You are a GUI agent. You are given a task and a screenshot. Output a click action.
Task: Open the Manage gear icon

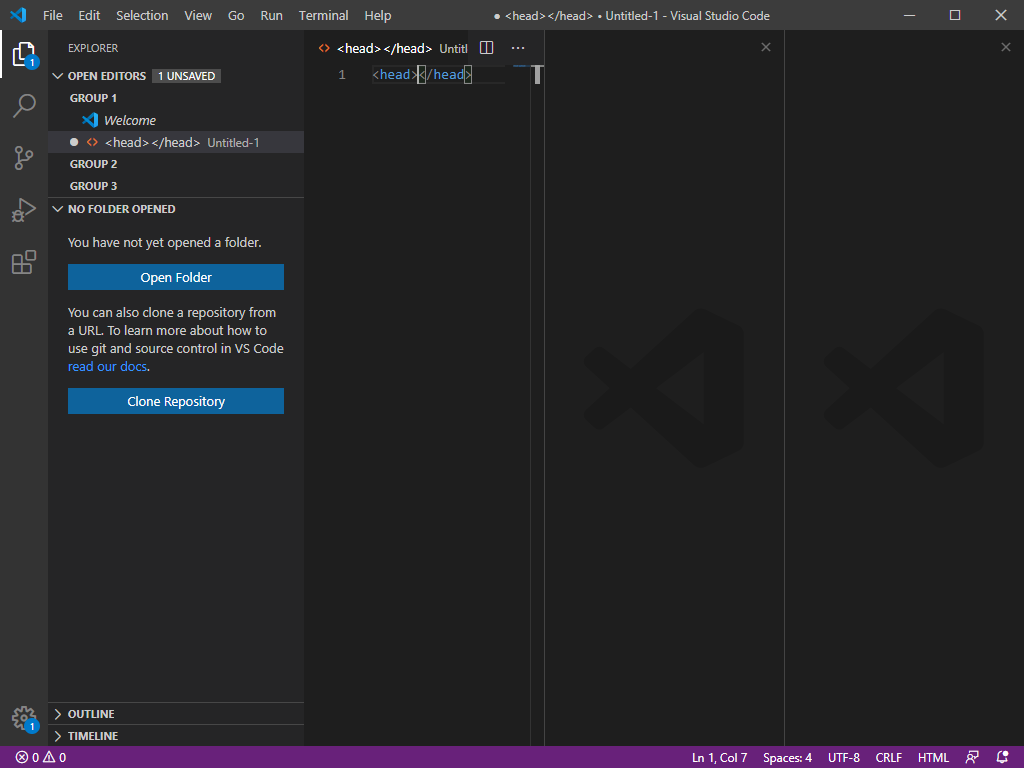click(x=24, y=718)
